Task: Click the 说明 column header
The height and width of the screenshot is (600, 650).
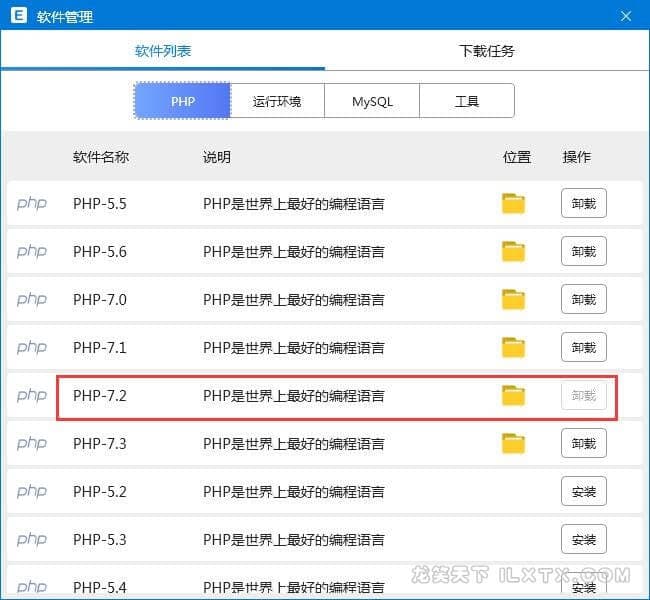Action: pos(216,157)
